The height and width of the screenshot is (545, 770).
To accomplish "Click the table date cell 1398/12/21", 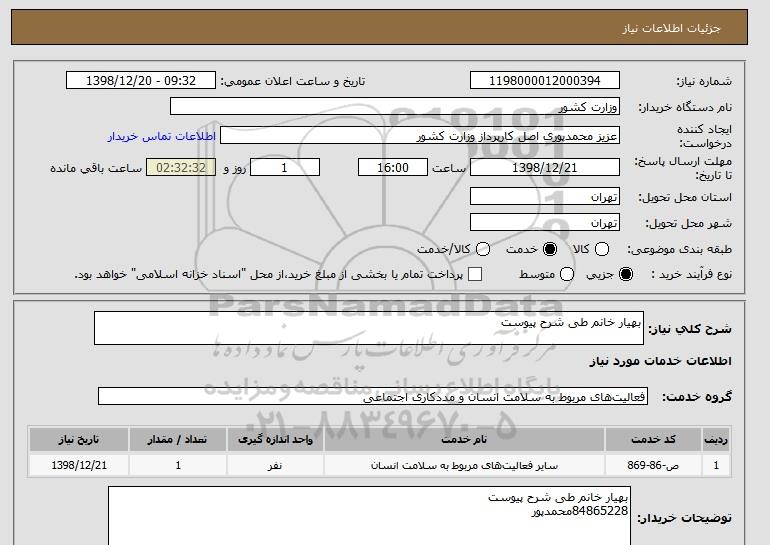I will [x=79, y=465].
